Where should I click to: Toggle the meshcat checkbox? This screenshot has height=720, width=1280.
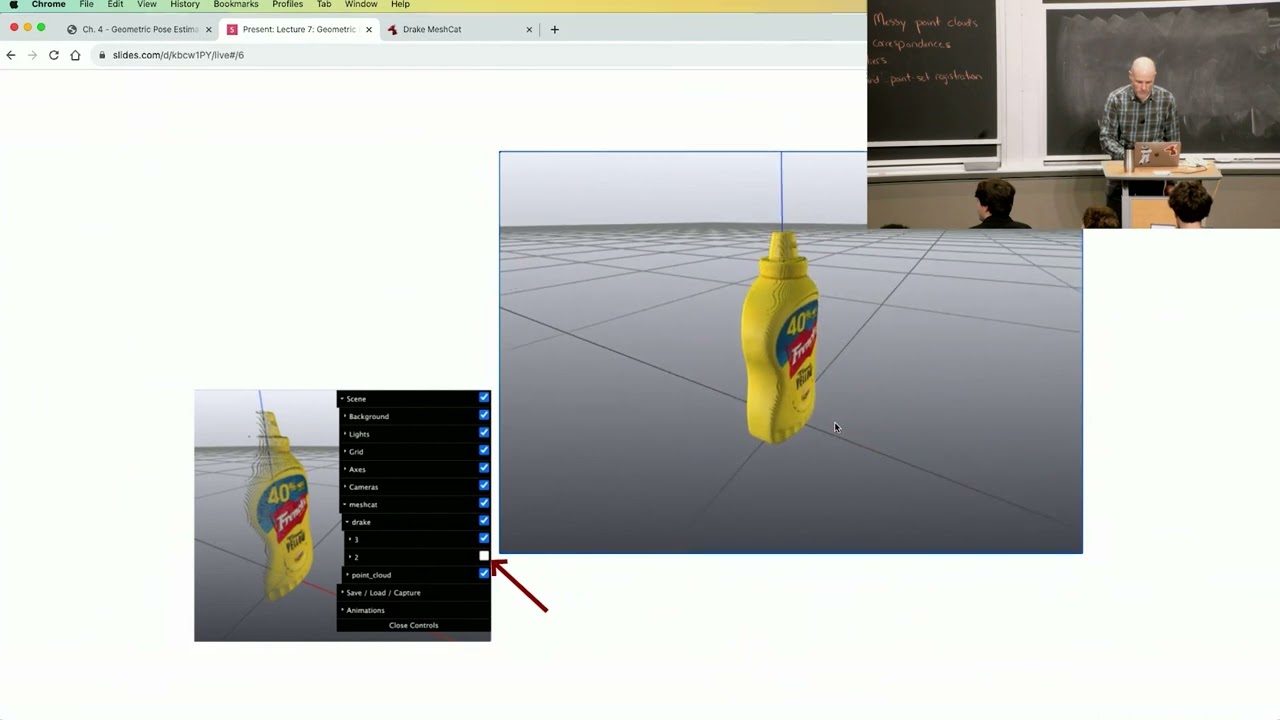point(484,503)
